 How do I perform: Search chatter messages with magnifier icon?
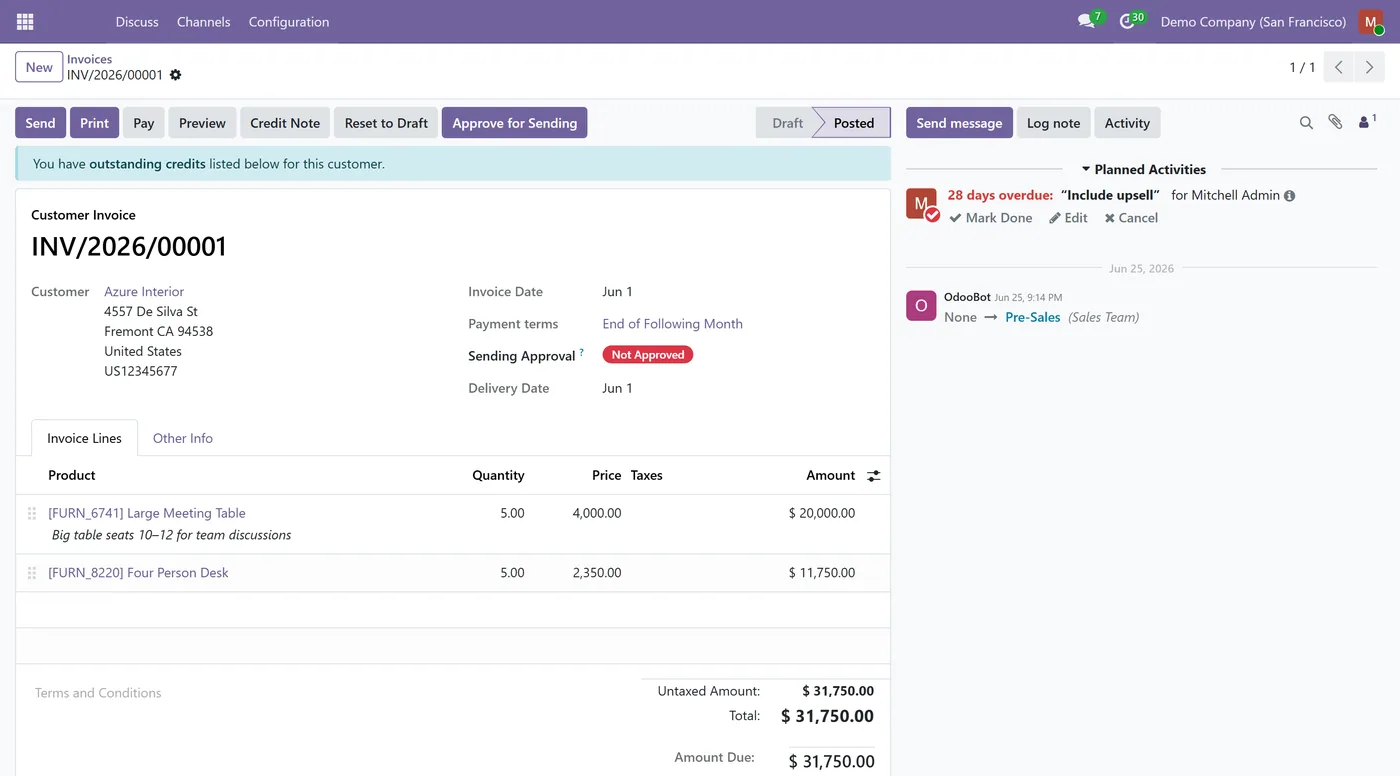point(1306,123)
